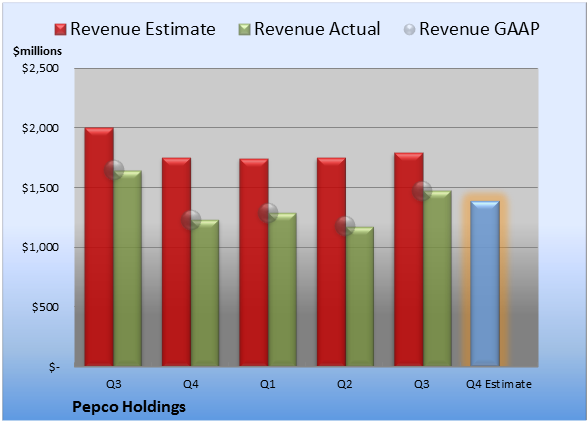Click the "Q1" x-axis label
Image resolution: width=588 pixels, height=422 pixels.
[x=267, y=384]
